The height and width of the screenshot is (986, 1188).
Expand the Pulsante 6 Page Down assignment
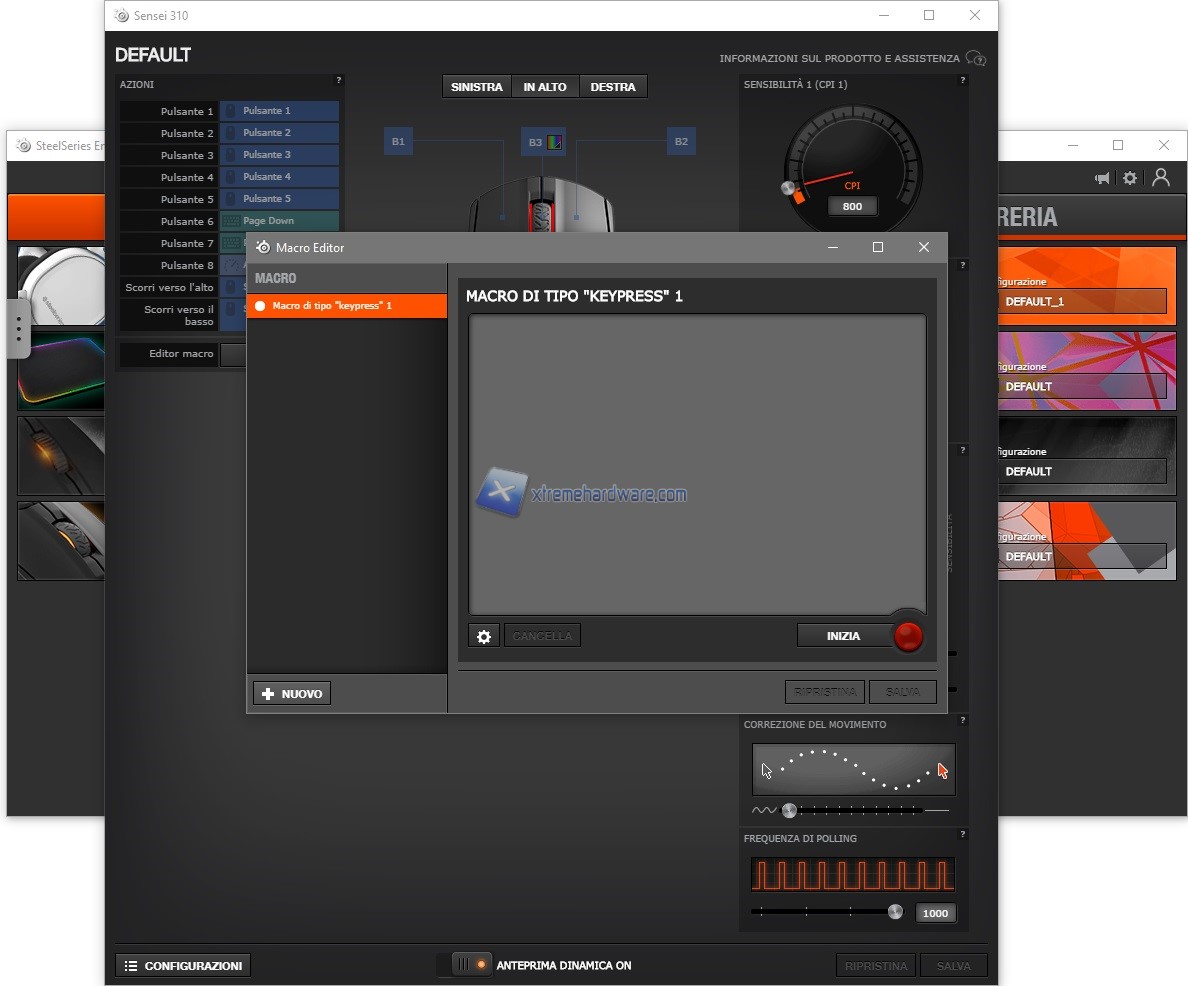279,221
